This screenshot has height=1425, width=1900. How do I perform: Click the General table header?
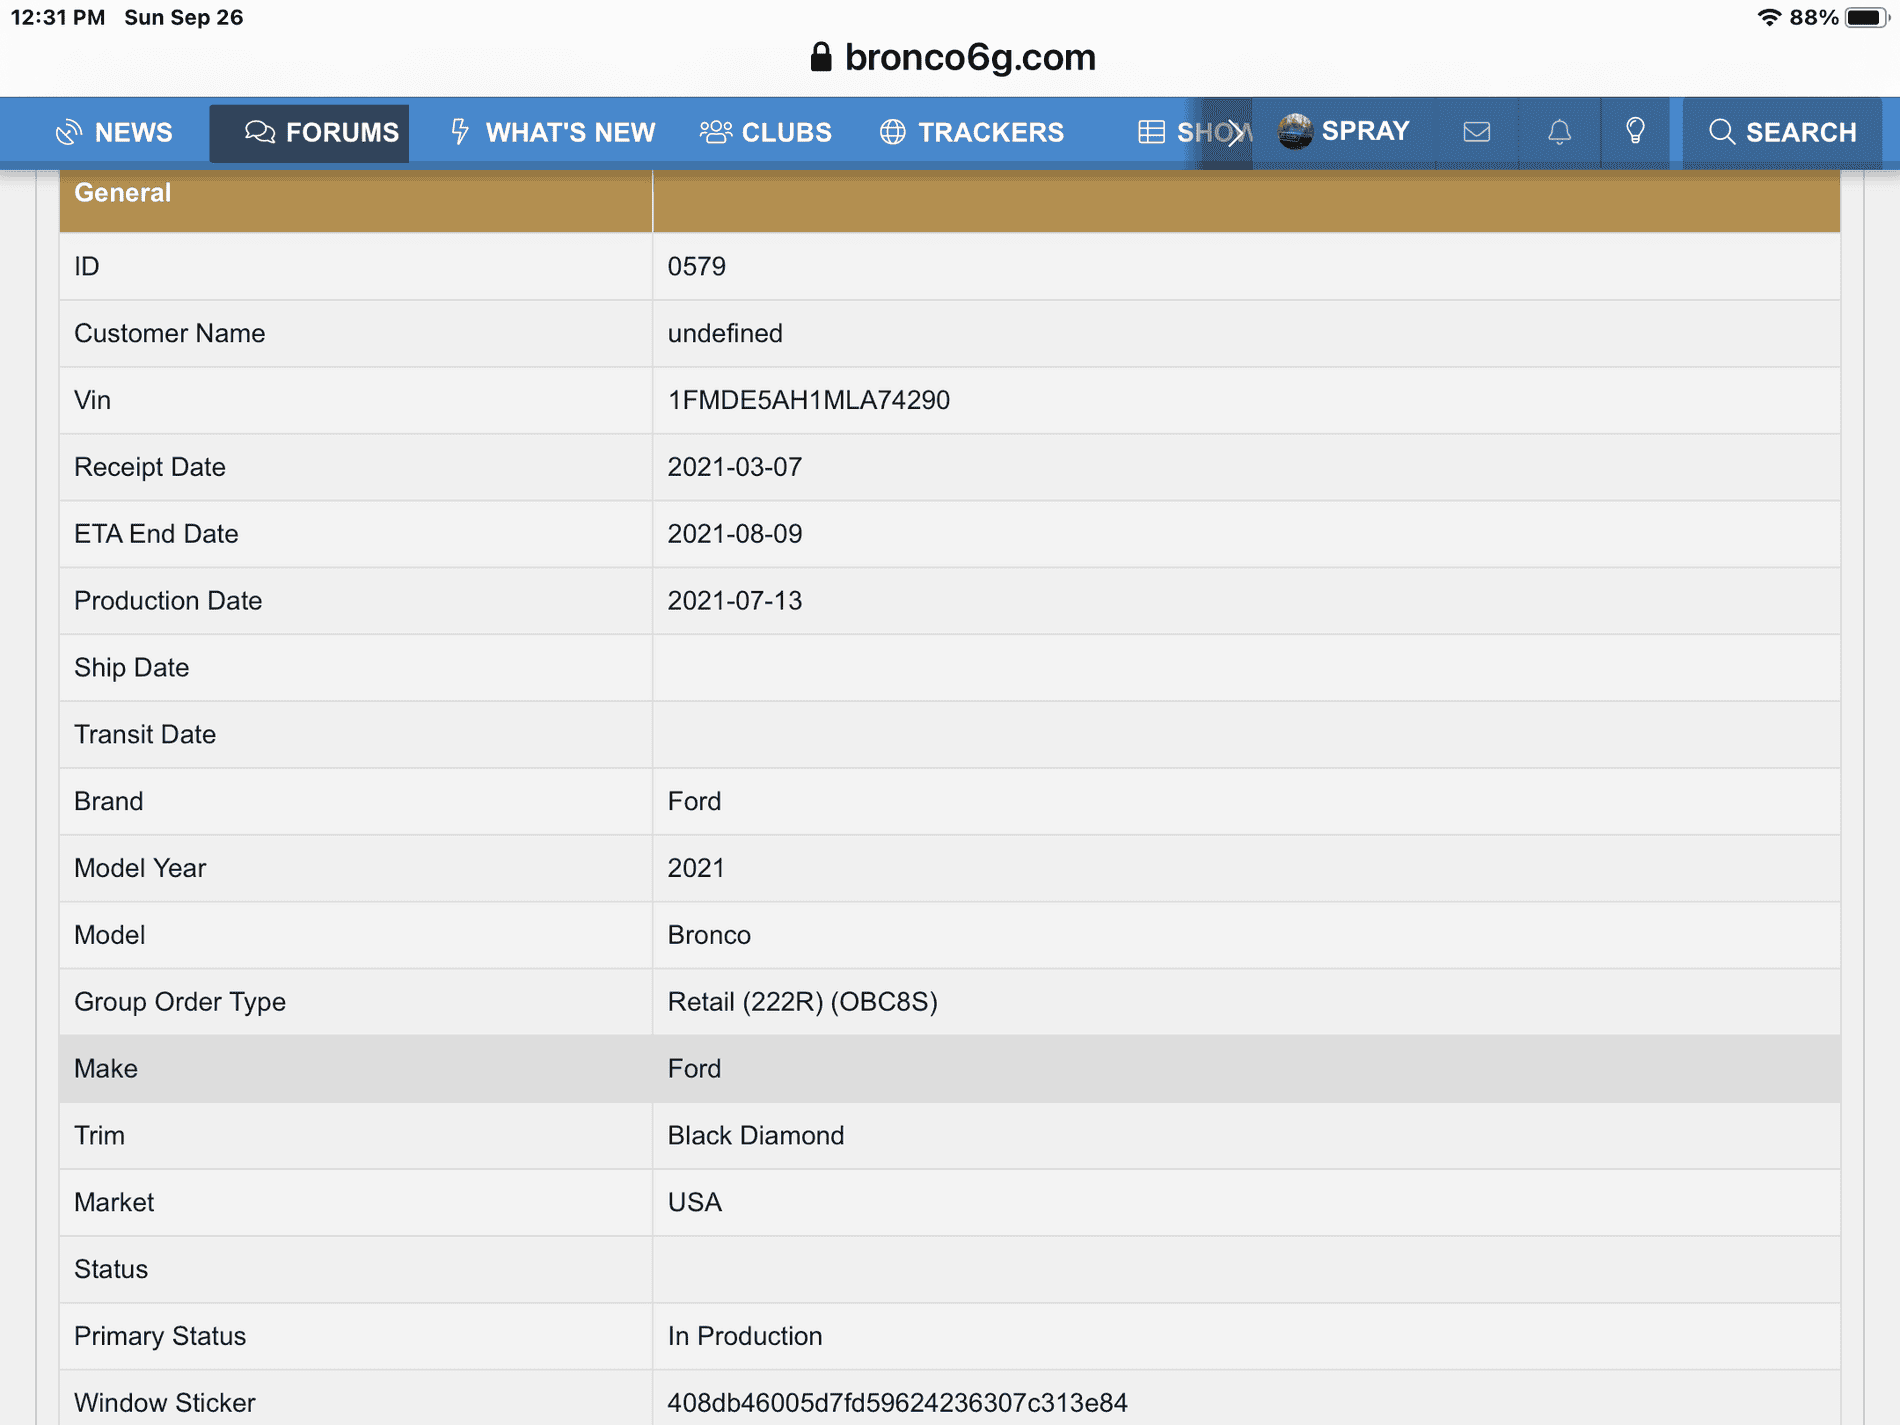pos(122,193)
